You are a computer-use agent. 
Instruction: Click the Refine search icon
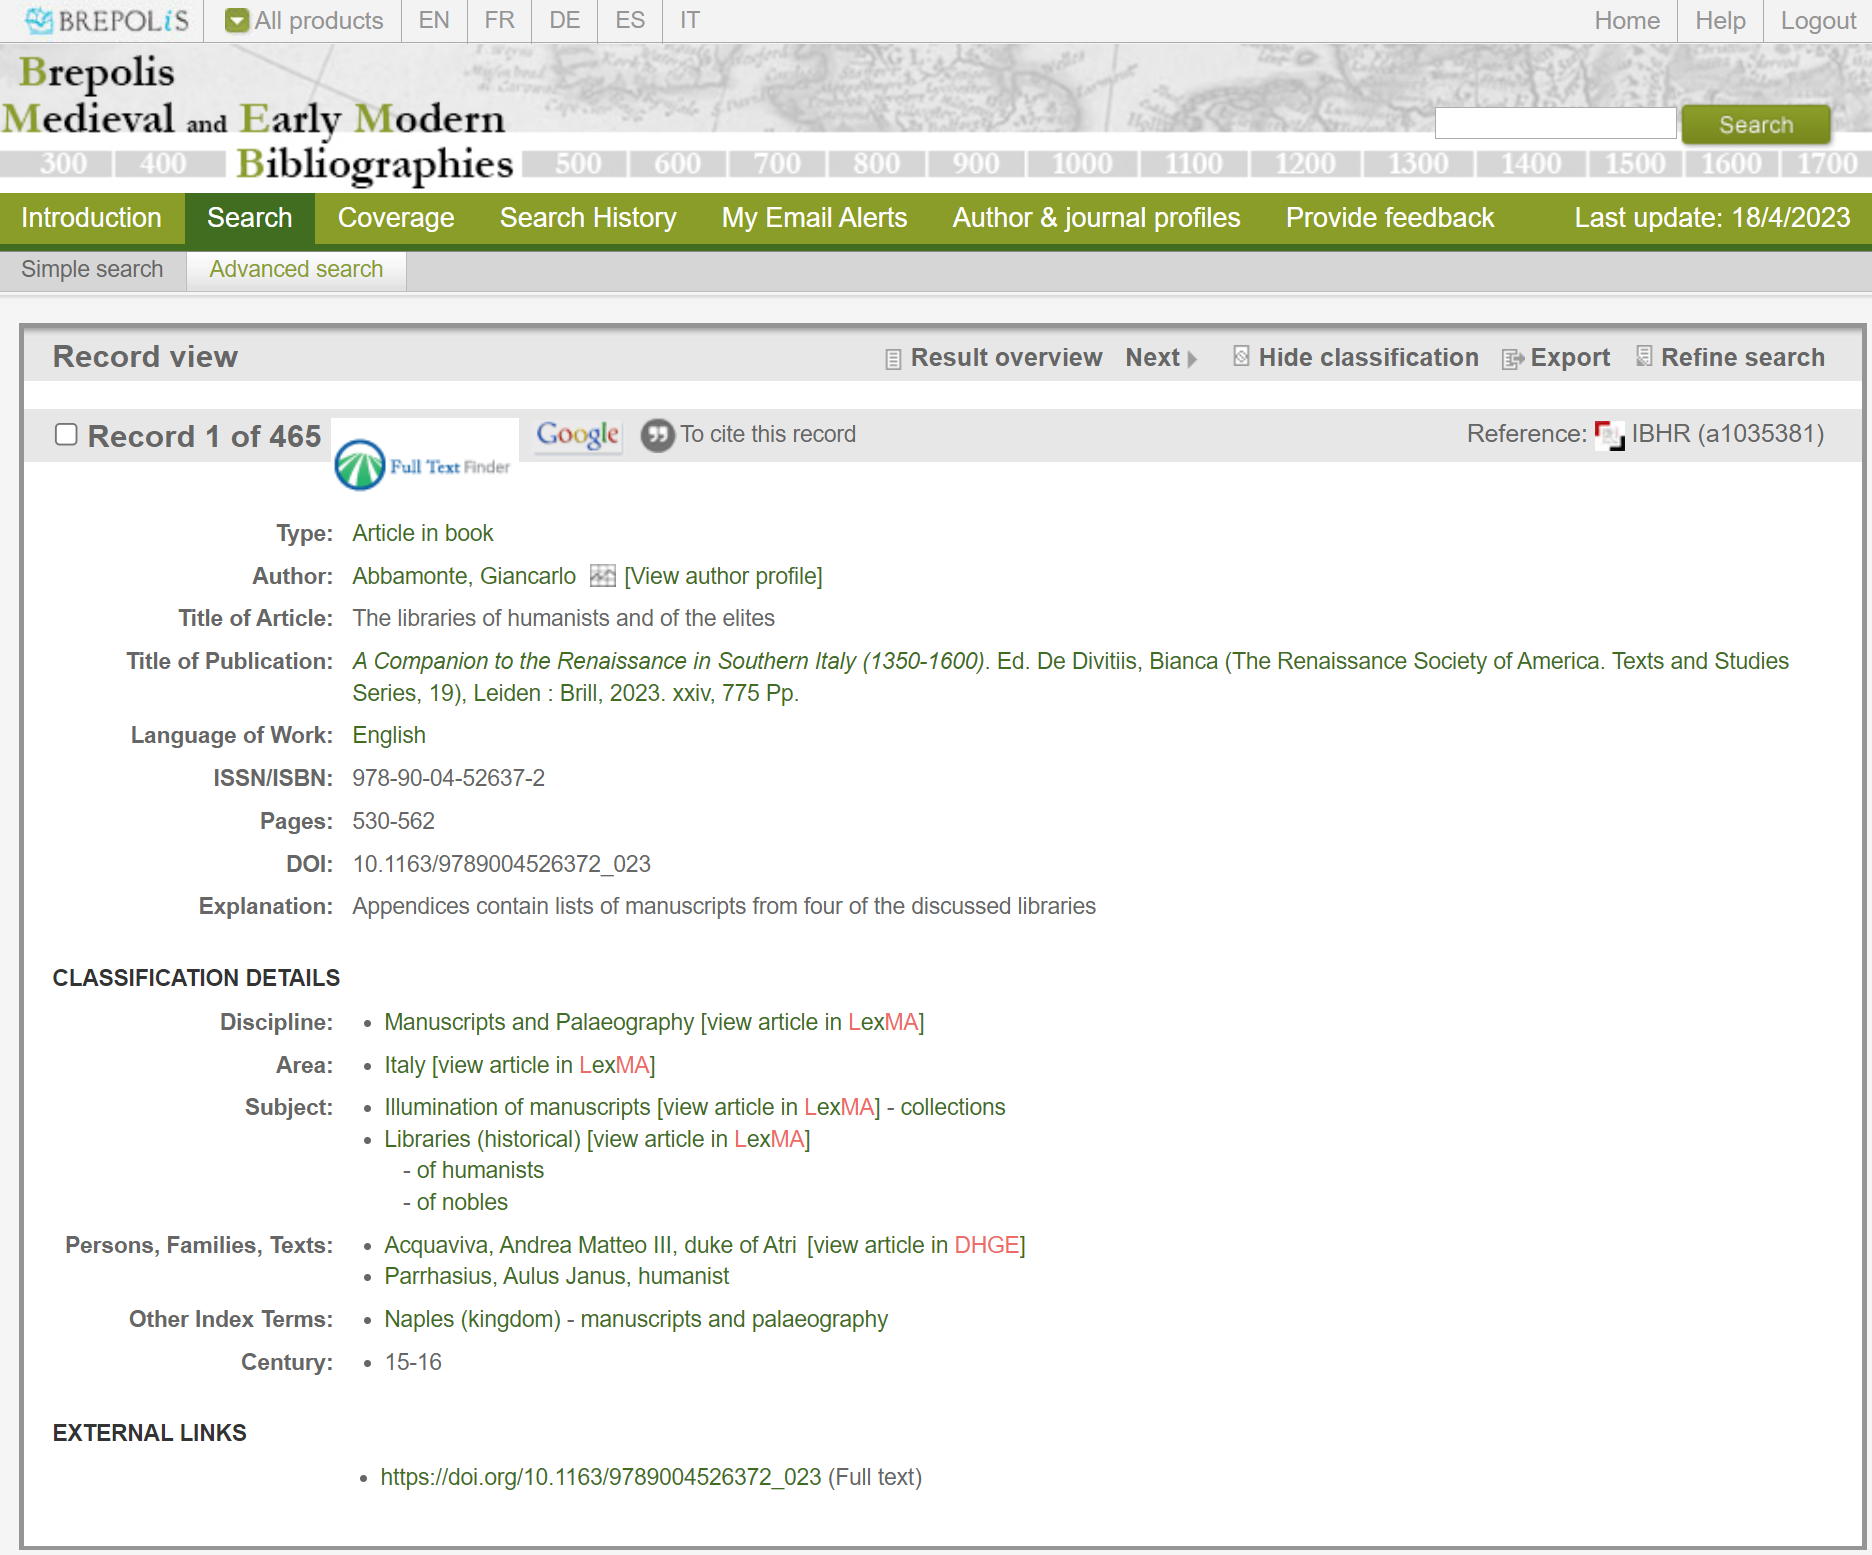pos(1643,357)
